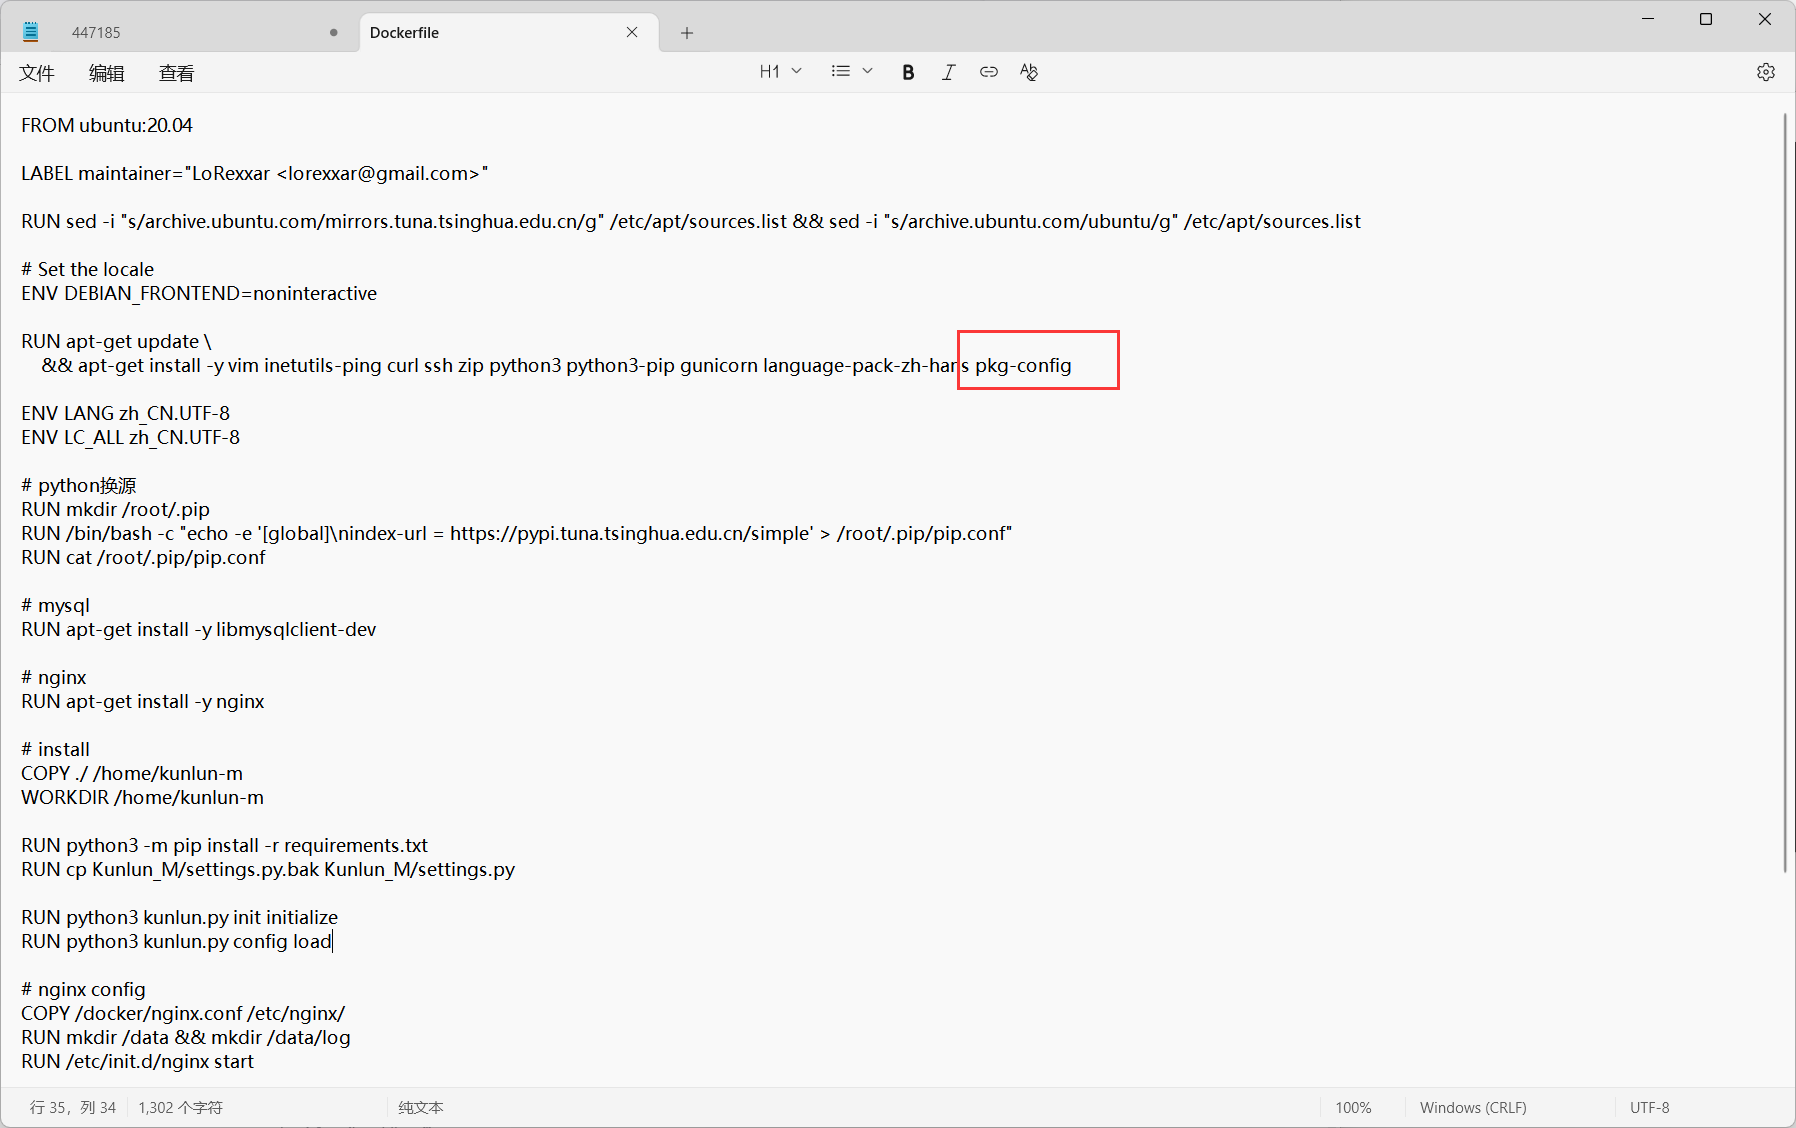This screenshot has width=1796, height=1128.
Task: Click the list formatting icon
Action: [840, 72]
